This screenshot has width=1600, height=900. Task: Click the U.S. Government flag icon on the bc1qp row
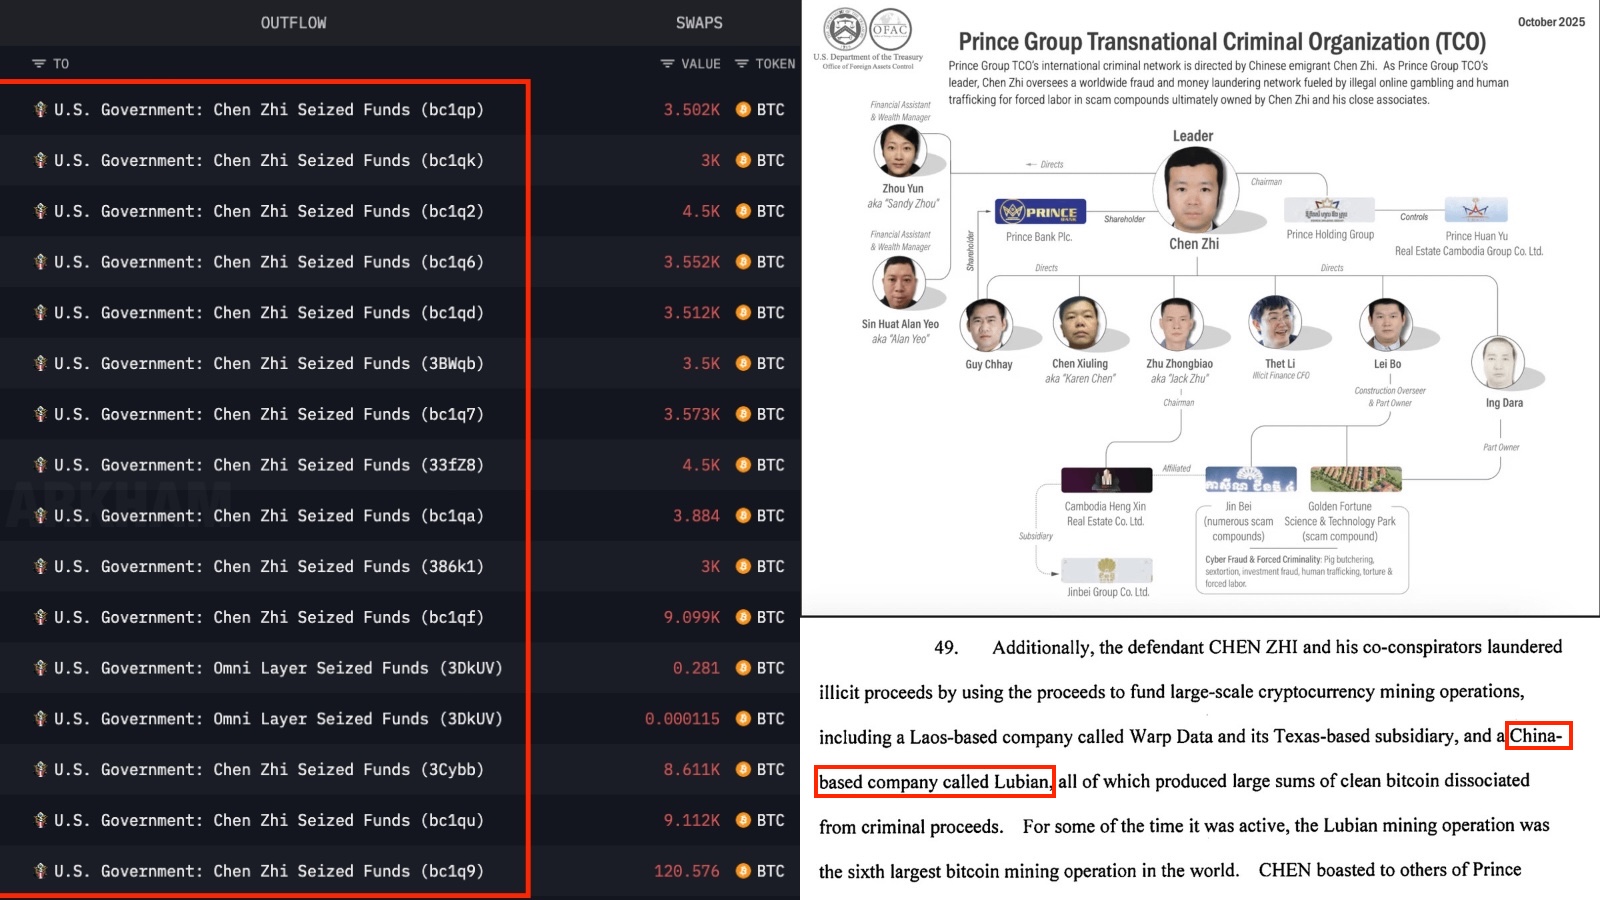coord(40,109)
